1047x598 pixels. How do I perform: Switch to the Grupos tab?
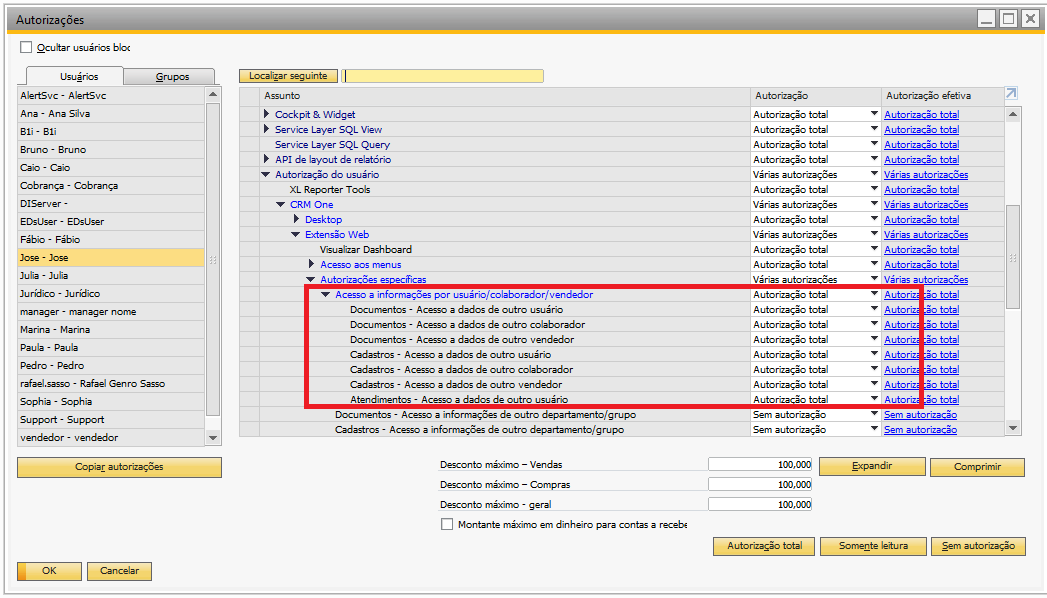(x=172, y=77)
